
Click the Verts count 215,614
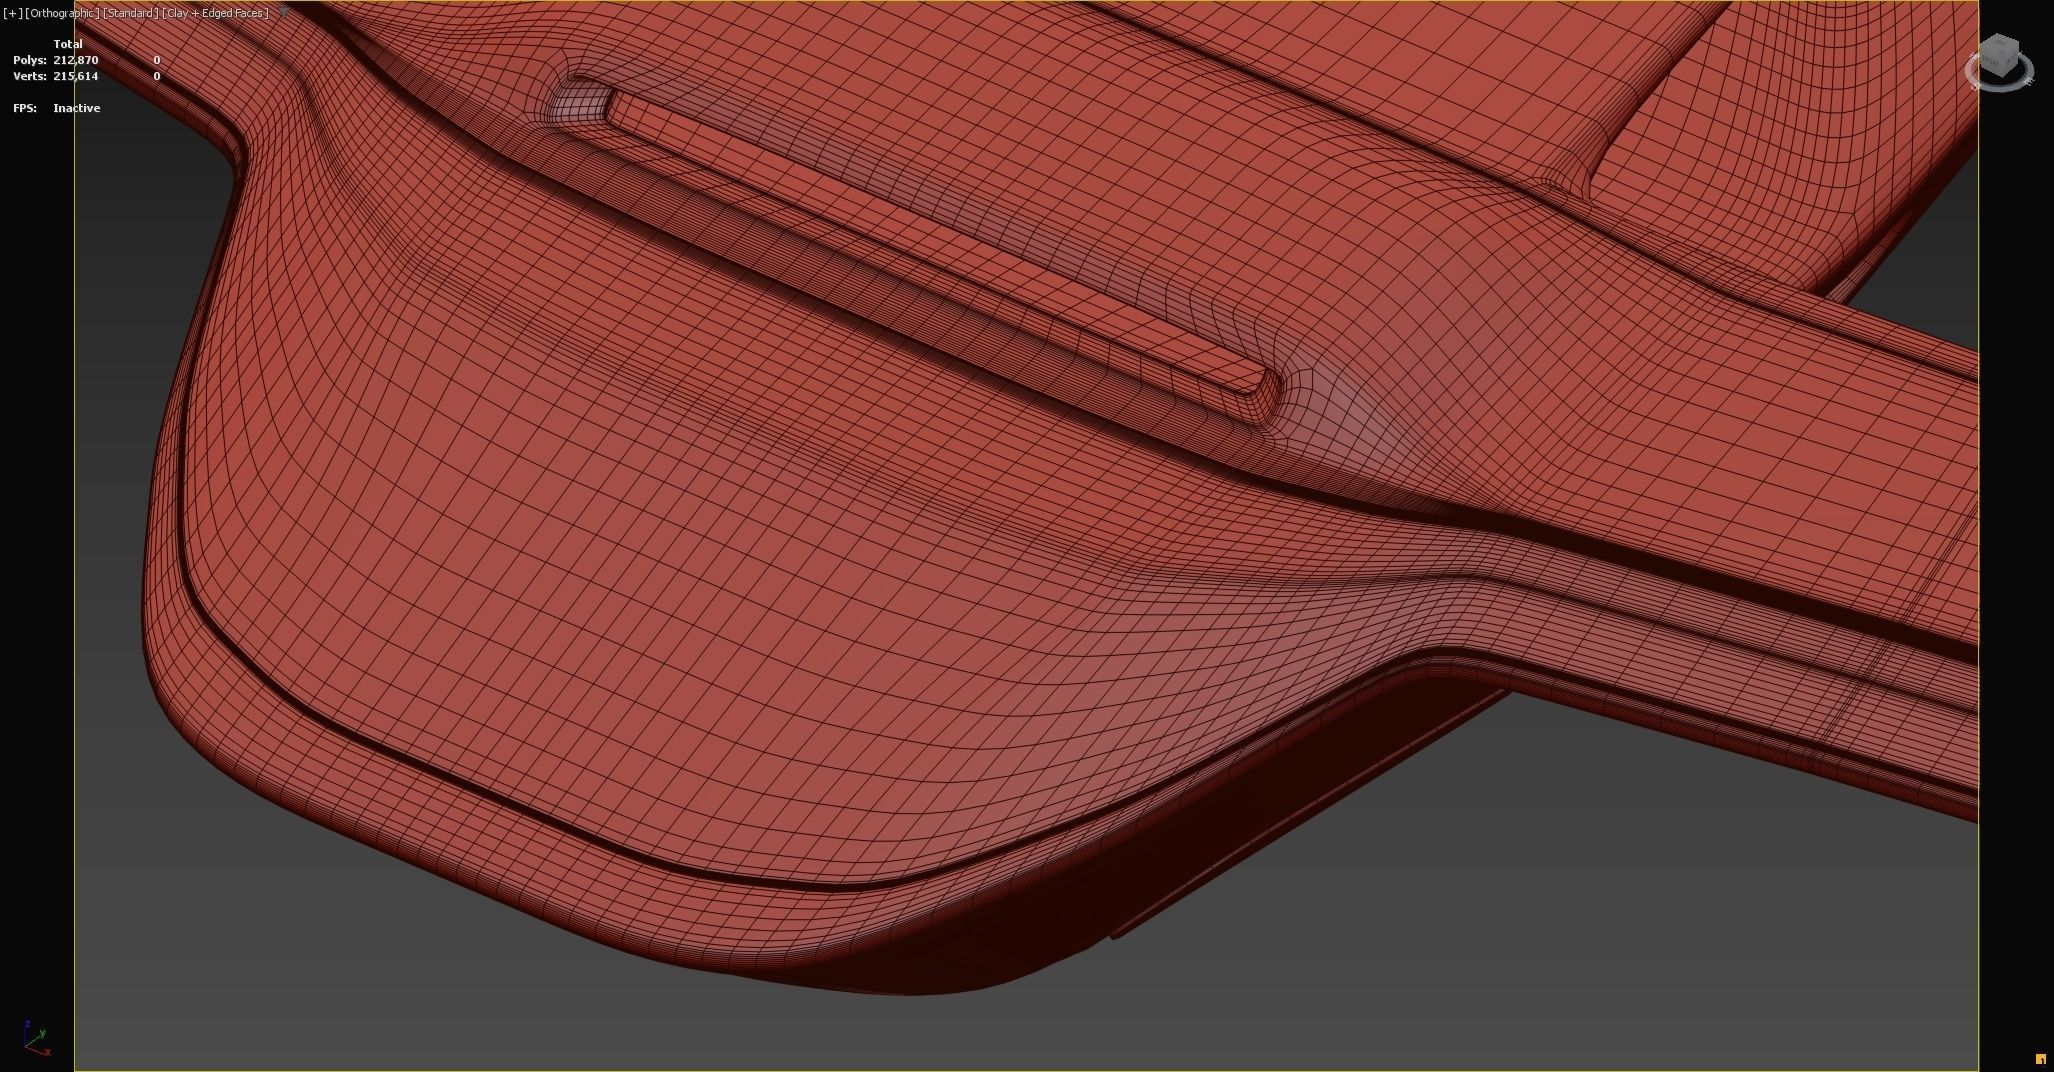[76, 76]
